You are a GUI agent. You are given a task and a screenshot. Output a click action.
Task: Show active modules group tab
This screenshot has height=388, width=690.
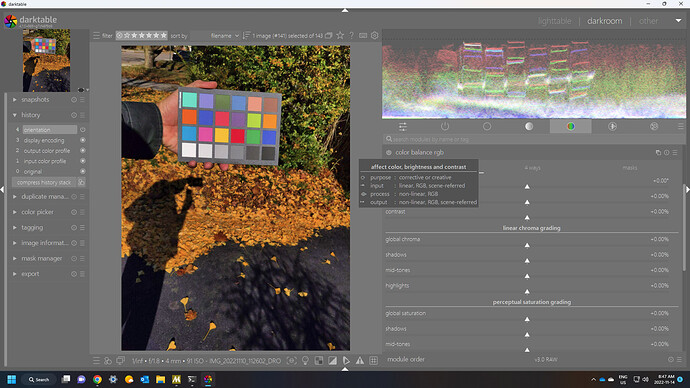[445, 127]
